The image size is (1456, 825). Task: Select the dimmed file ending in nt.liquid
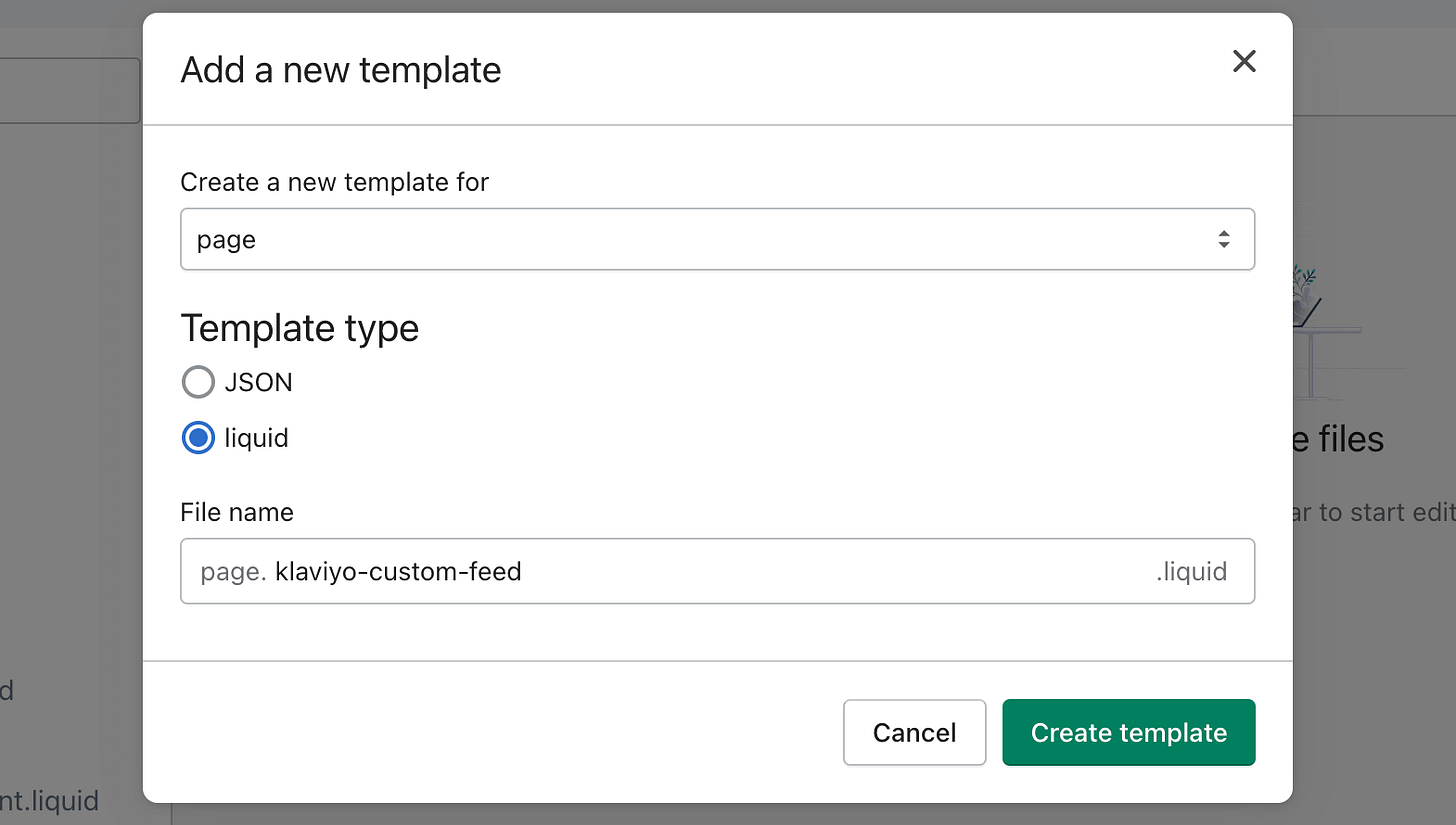[x=49, y=801]
